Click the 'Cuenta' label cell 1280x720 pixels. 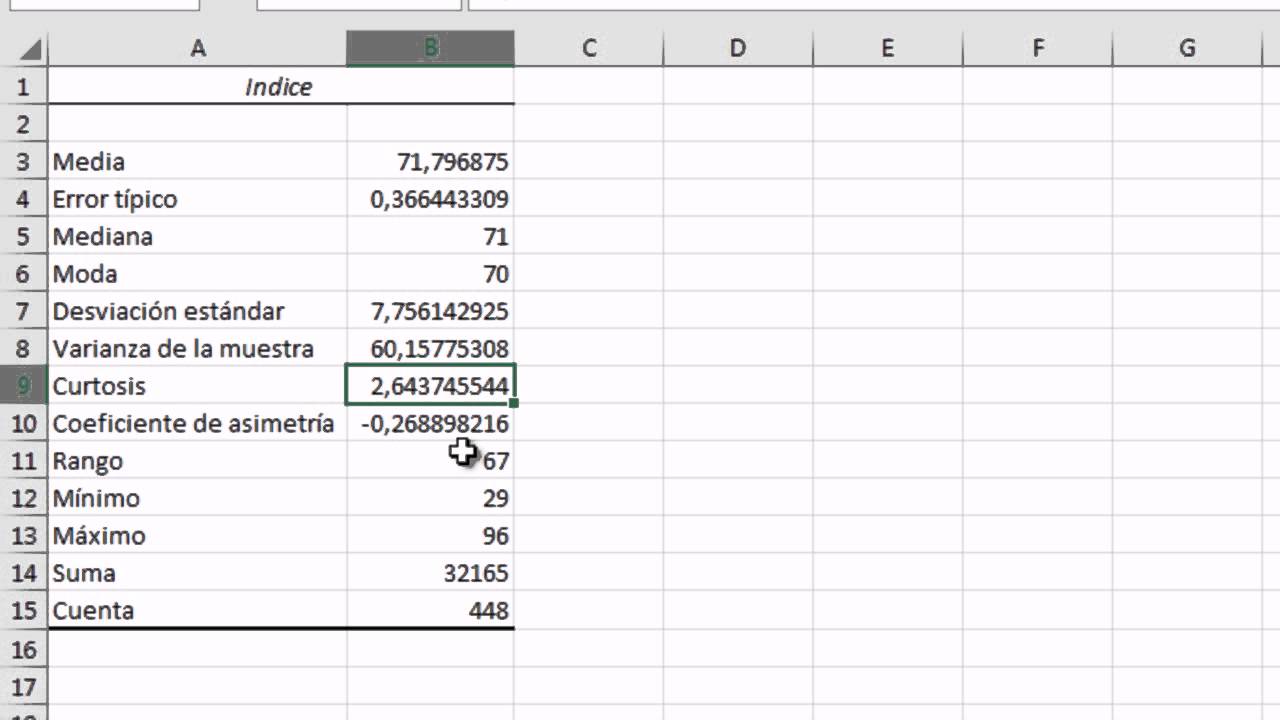(197, 611)
